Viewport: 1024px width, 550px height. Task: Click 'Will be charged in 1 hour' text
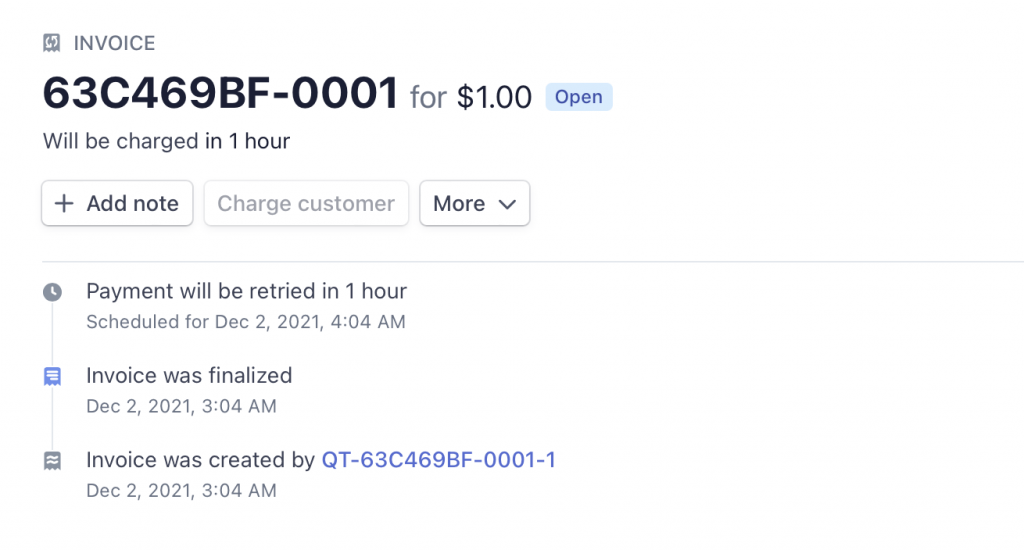pos(166,141)
